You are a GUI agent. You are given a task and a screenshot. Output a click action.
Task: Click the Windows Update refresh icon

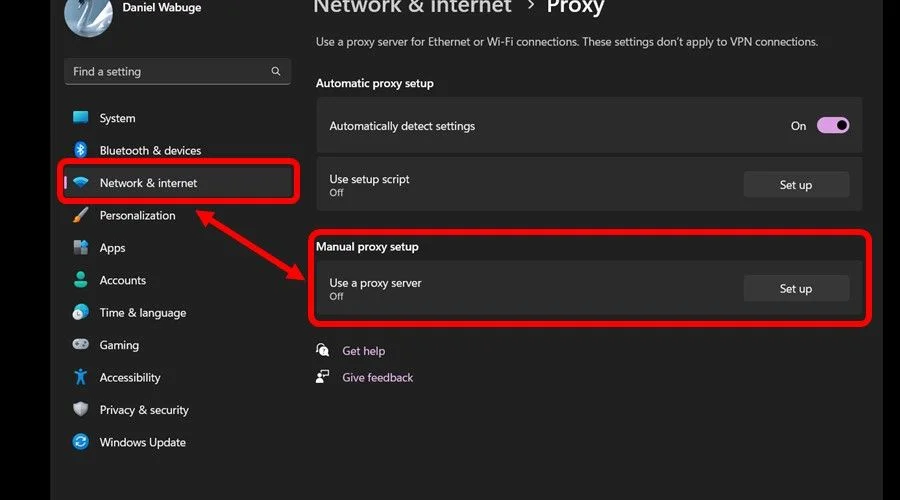[80, 442]
